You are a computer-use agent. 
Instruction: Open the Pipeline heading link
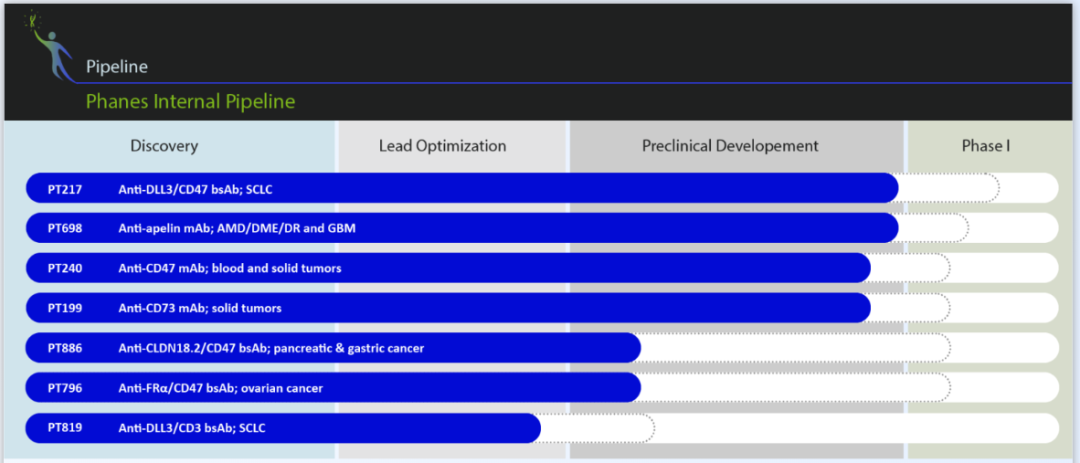tap(116, 67)
